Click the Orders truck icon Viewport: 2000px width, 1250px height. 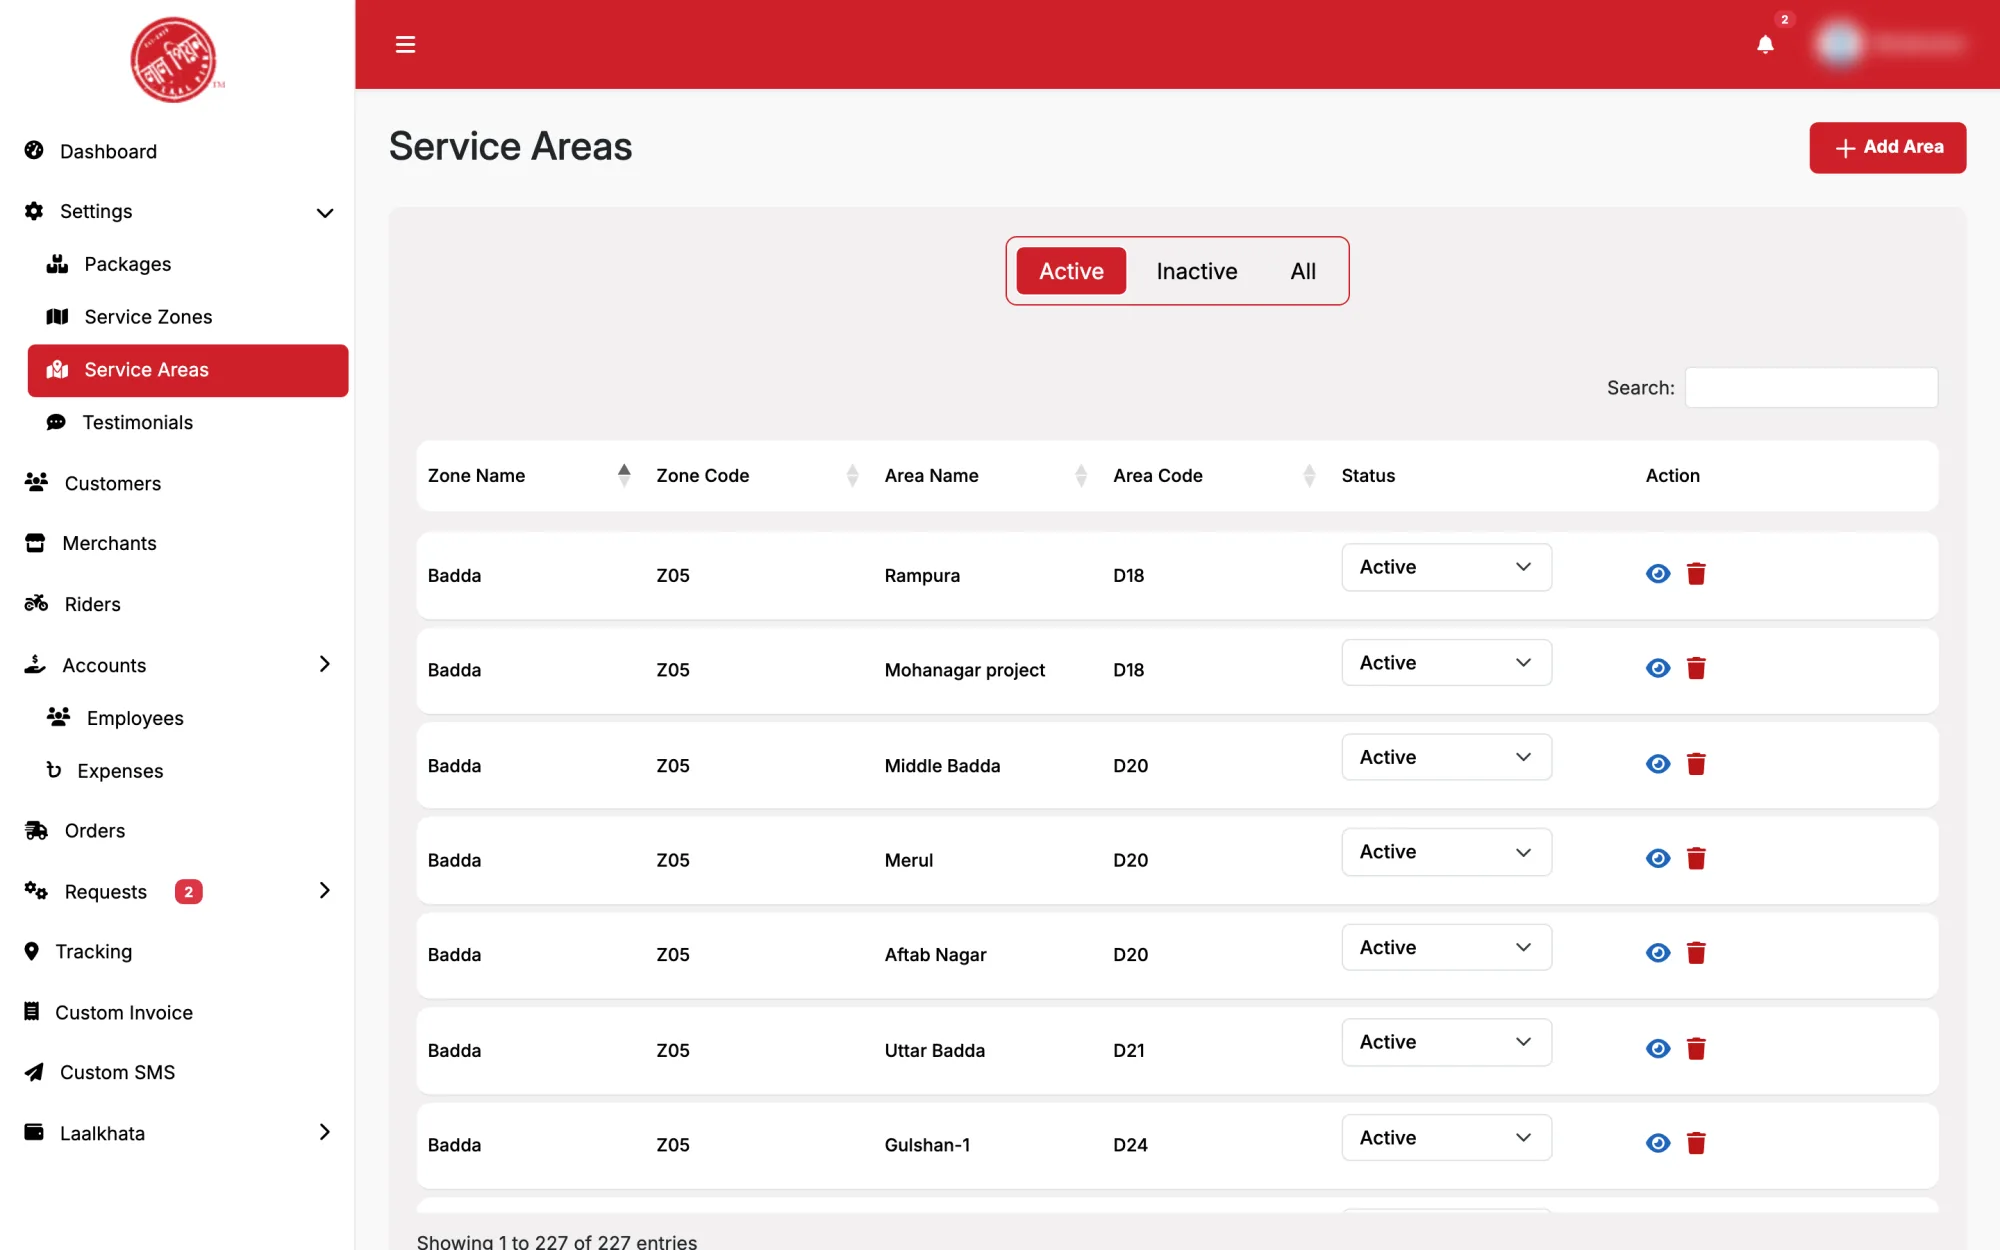pyautogui.click(x=36, y=830)
